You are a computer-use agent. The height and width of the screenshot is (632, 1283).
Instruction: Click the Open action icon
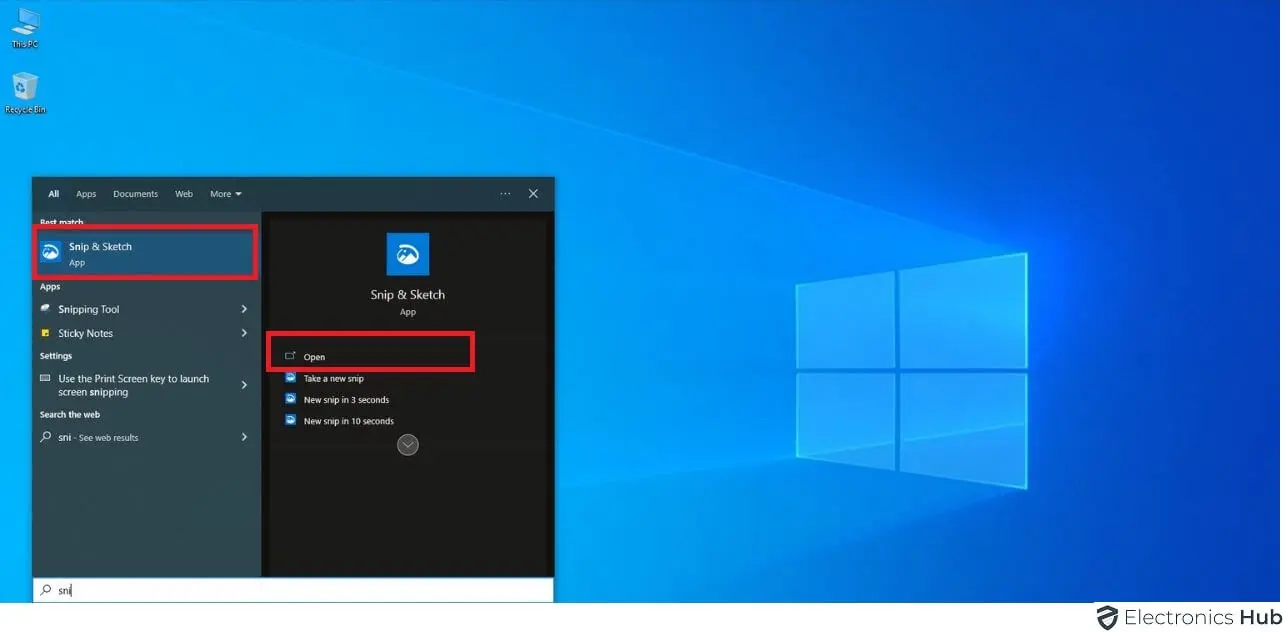291,356
